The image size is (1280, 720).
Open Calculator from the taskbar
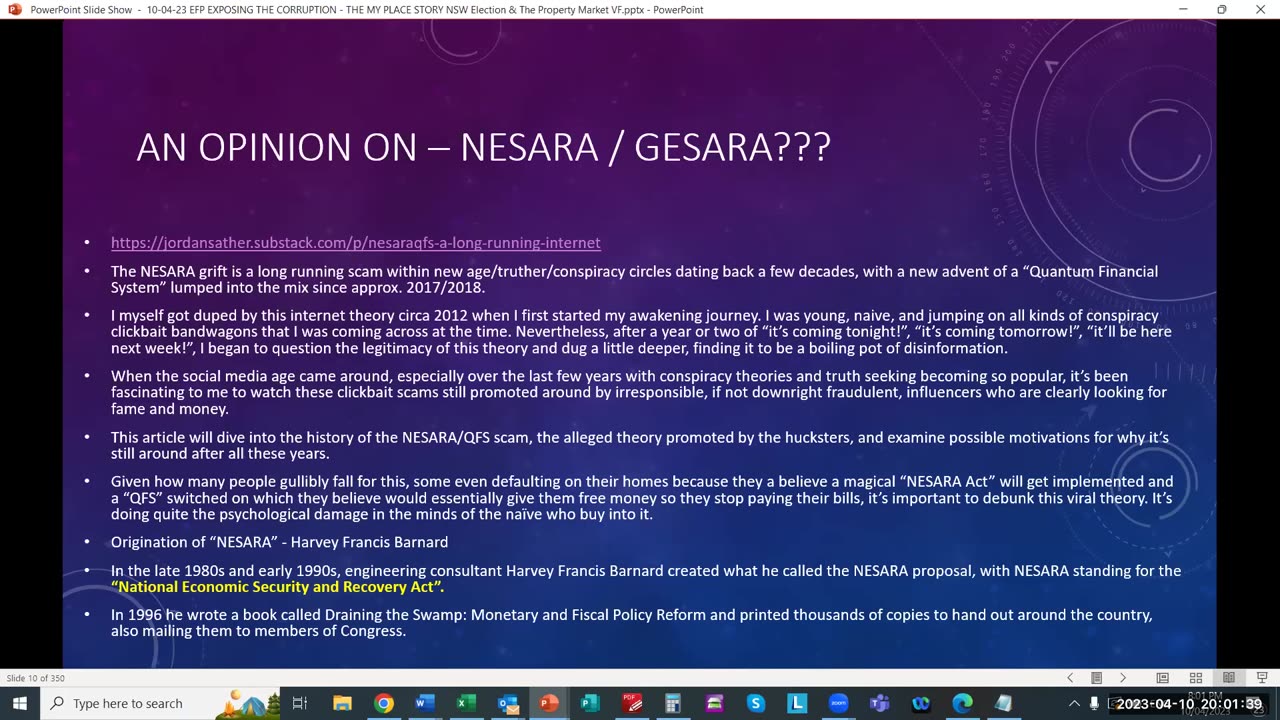(673, 703)
